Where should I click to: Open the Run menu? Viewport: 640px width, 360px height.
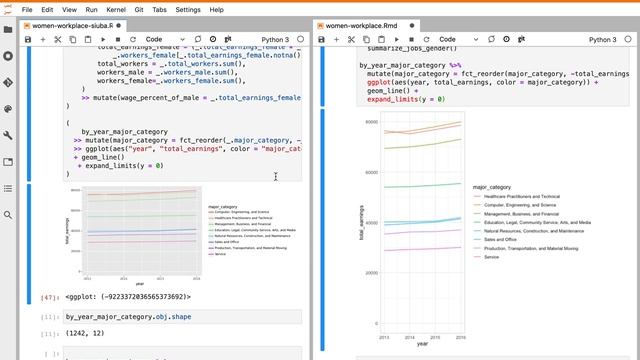(91, 9)
